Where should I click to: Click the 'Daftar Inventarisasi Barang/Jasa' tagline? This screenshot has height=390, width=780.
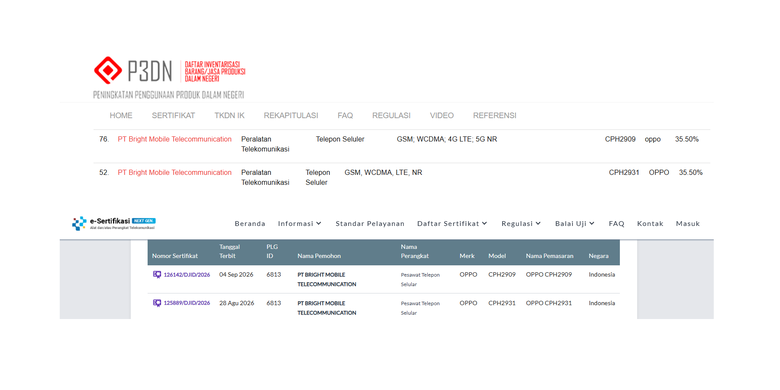click(215, 71)
